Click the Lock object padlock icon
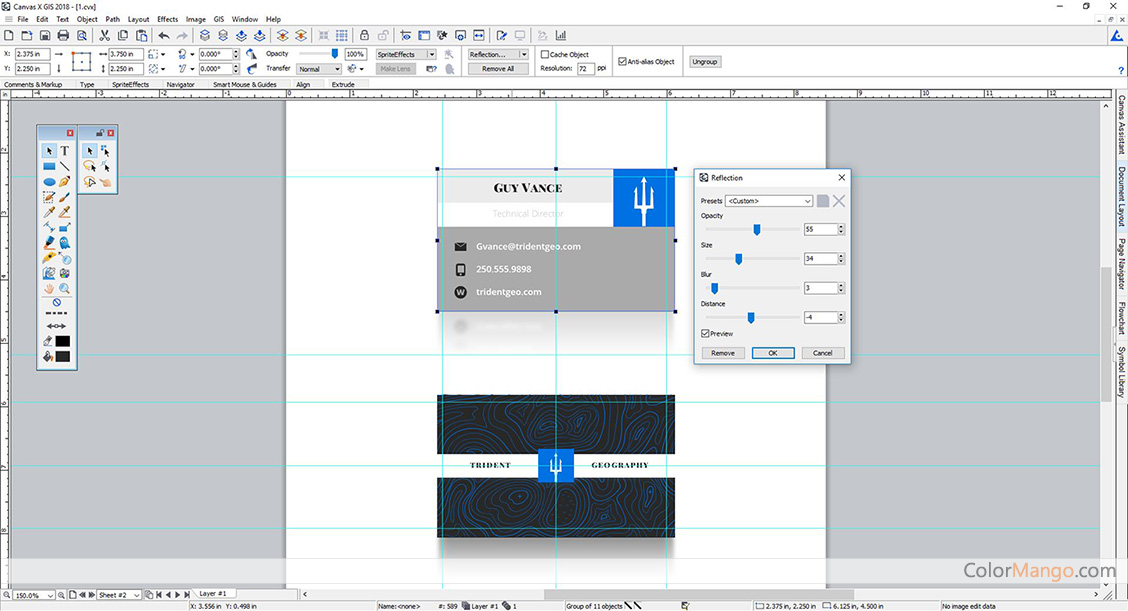The width and height of the screenshot is (1128, 611). point(364,35)
